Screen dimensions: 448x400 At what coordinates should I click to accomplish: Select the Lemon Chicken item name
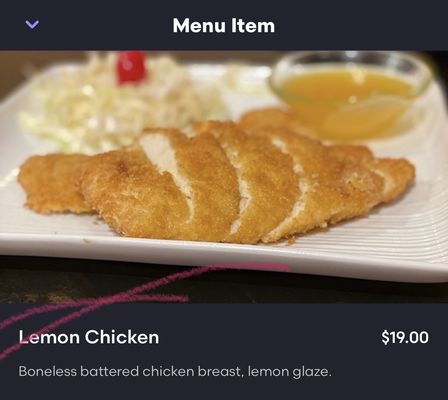[89, 337]
